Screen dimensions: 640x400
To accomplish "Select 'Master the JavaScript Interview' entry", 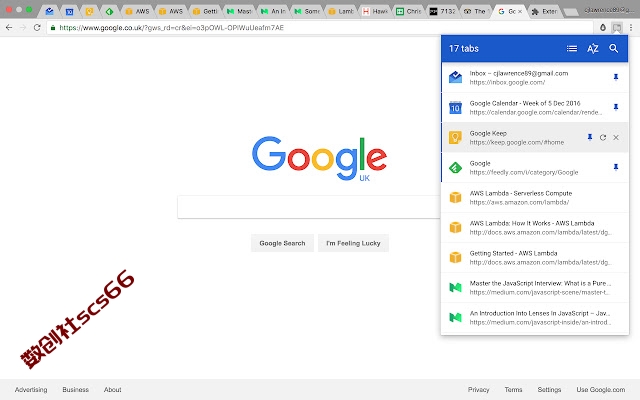I will 535,287.
